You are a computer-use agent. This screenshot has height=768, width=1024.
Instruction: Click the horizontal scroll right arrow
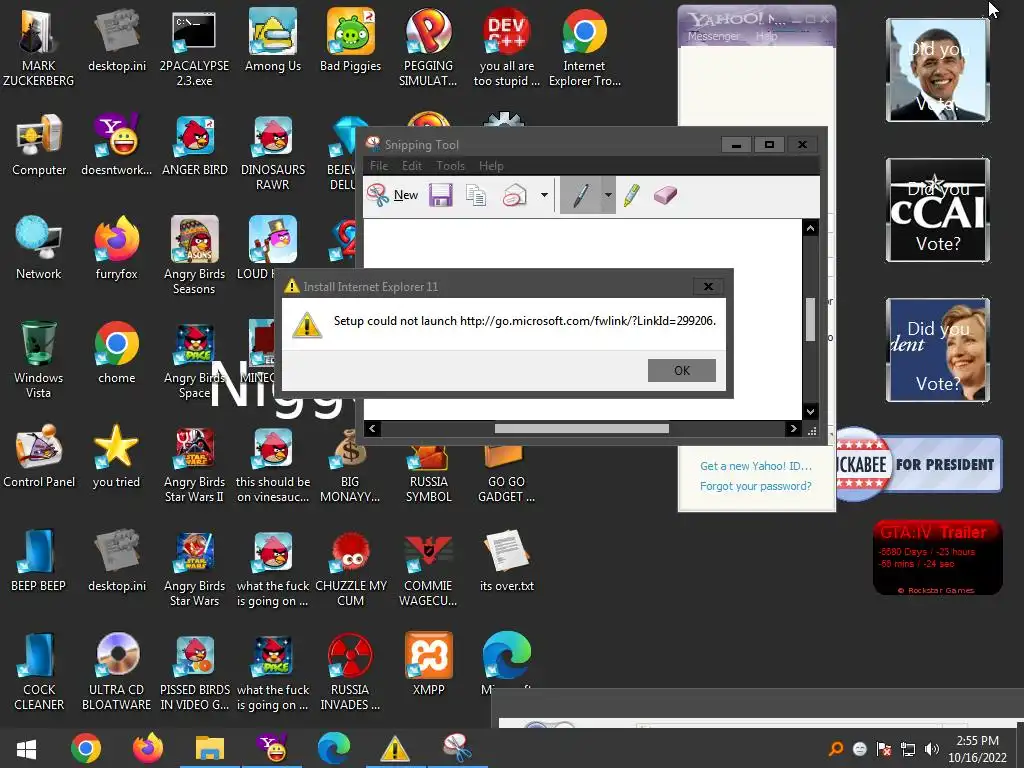click(793, 428)
